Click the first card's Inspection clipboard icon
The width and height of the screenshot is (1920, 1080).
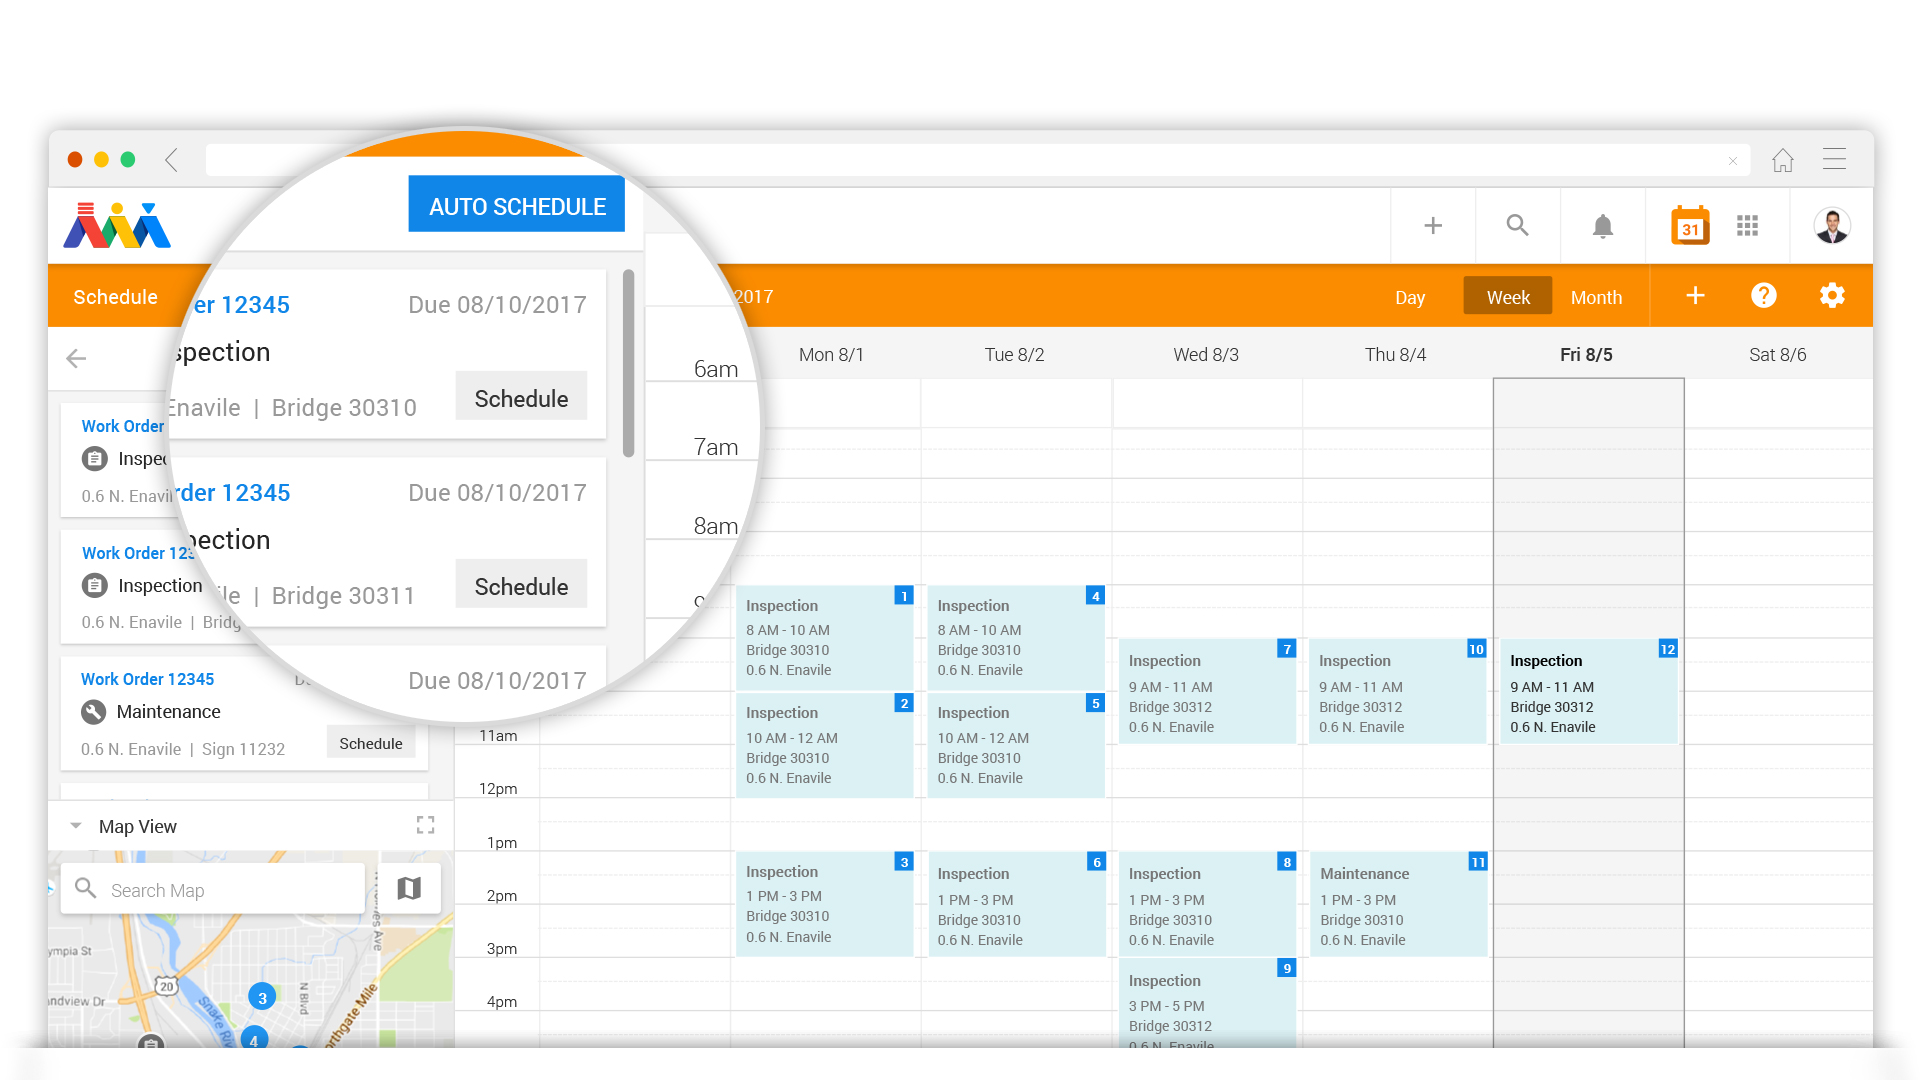[x=94, y=459]
